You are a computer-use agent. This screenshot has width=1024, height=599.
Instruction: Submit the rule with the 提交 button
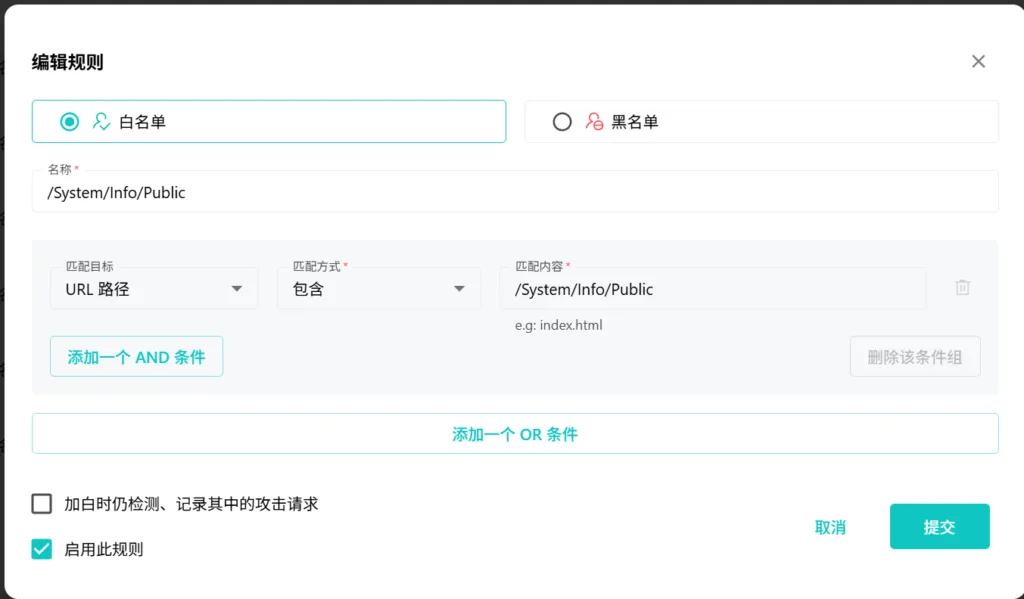coord(939,527)
